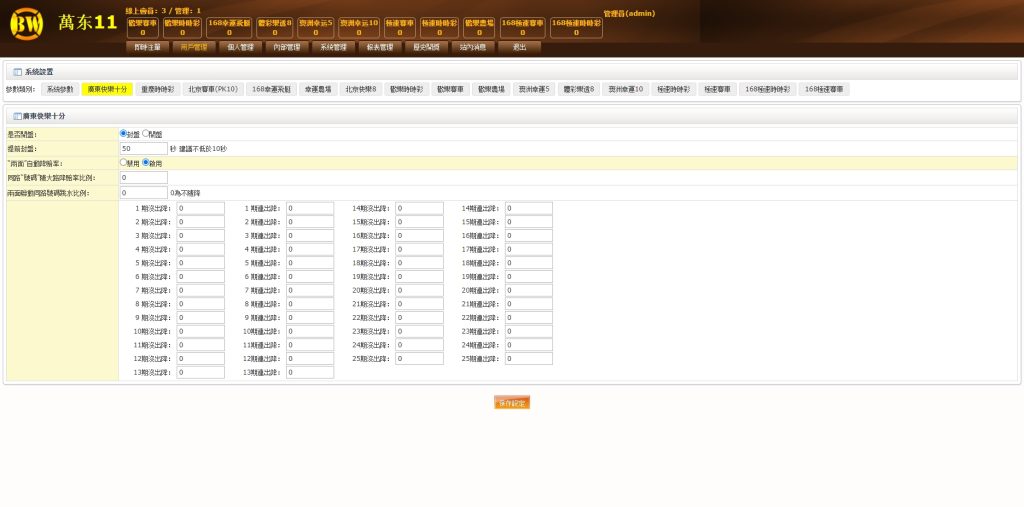
Task: Switch to the 澳洲幸運5 parameter tab
Action: (x=534, y=90)
